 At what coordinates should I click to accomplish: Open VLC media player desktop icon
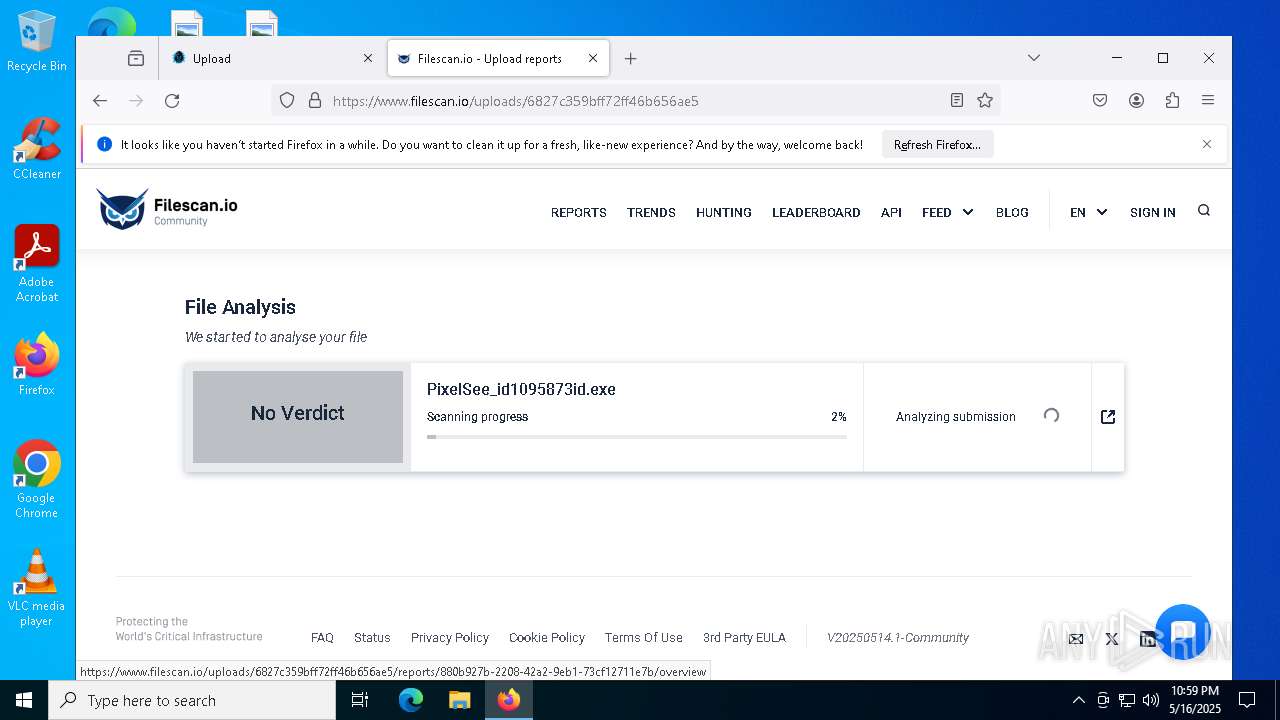[37, 588]
